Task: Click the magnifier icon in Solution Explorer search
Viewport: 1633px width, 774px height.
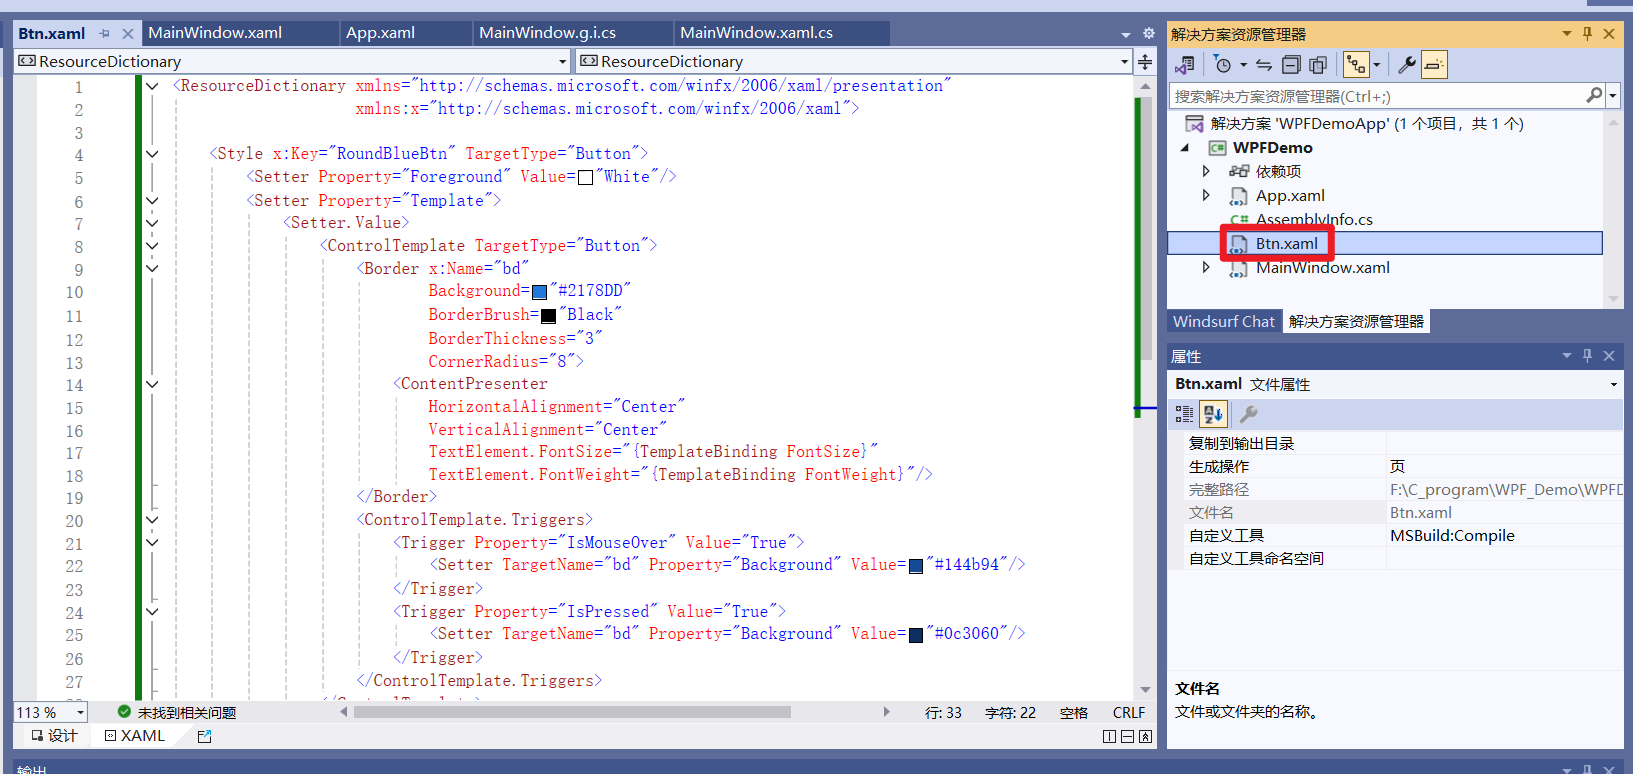Action: coord(1594,96)
